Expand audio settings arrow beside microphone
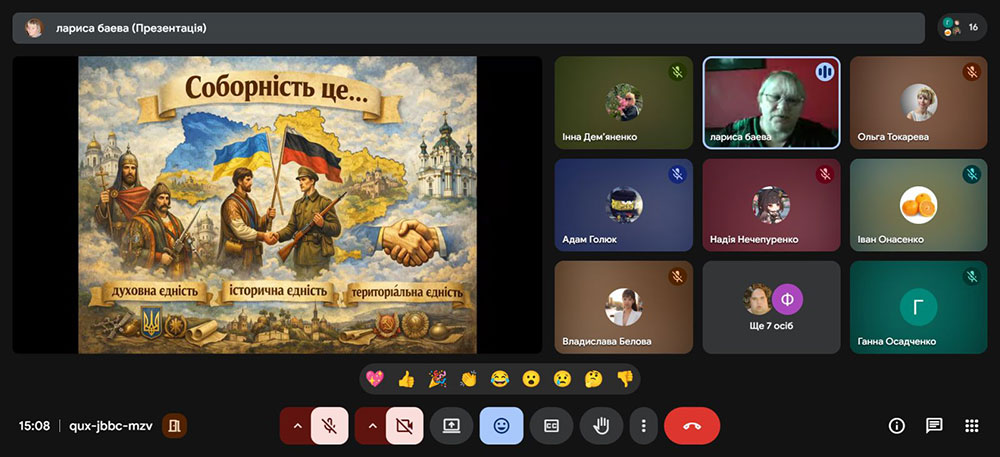The height and width of the screenshot is (457, 1000). (296, 426)
